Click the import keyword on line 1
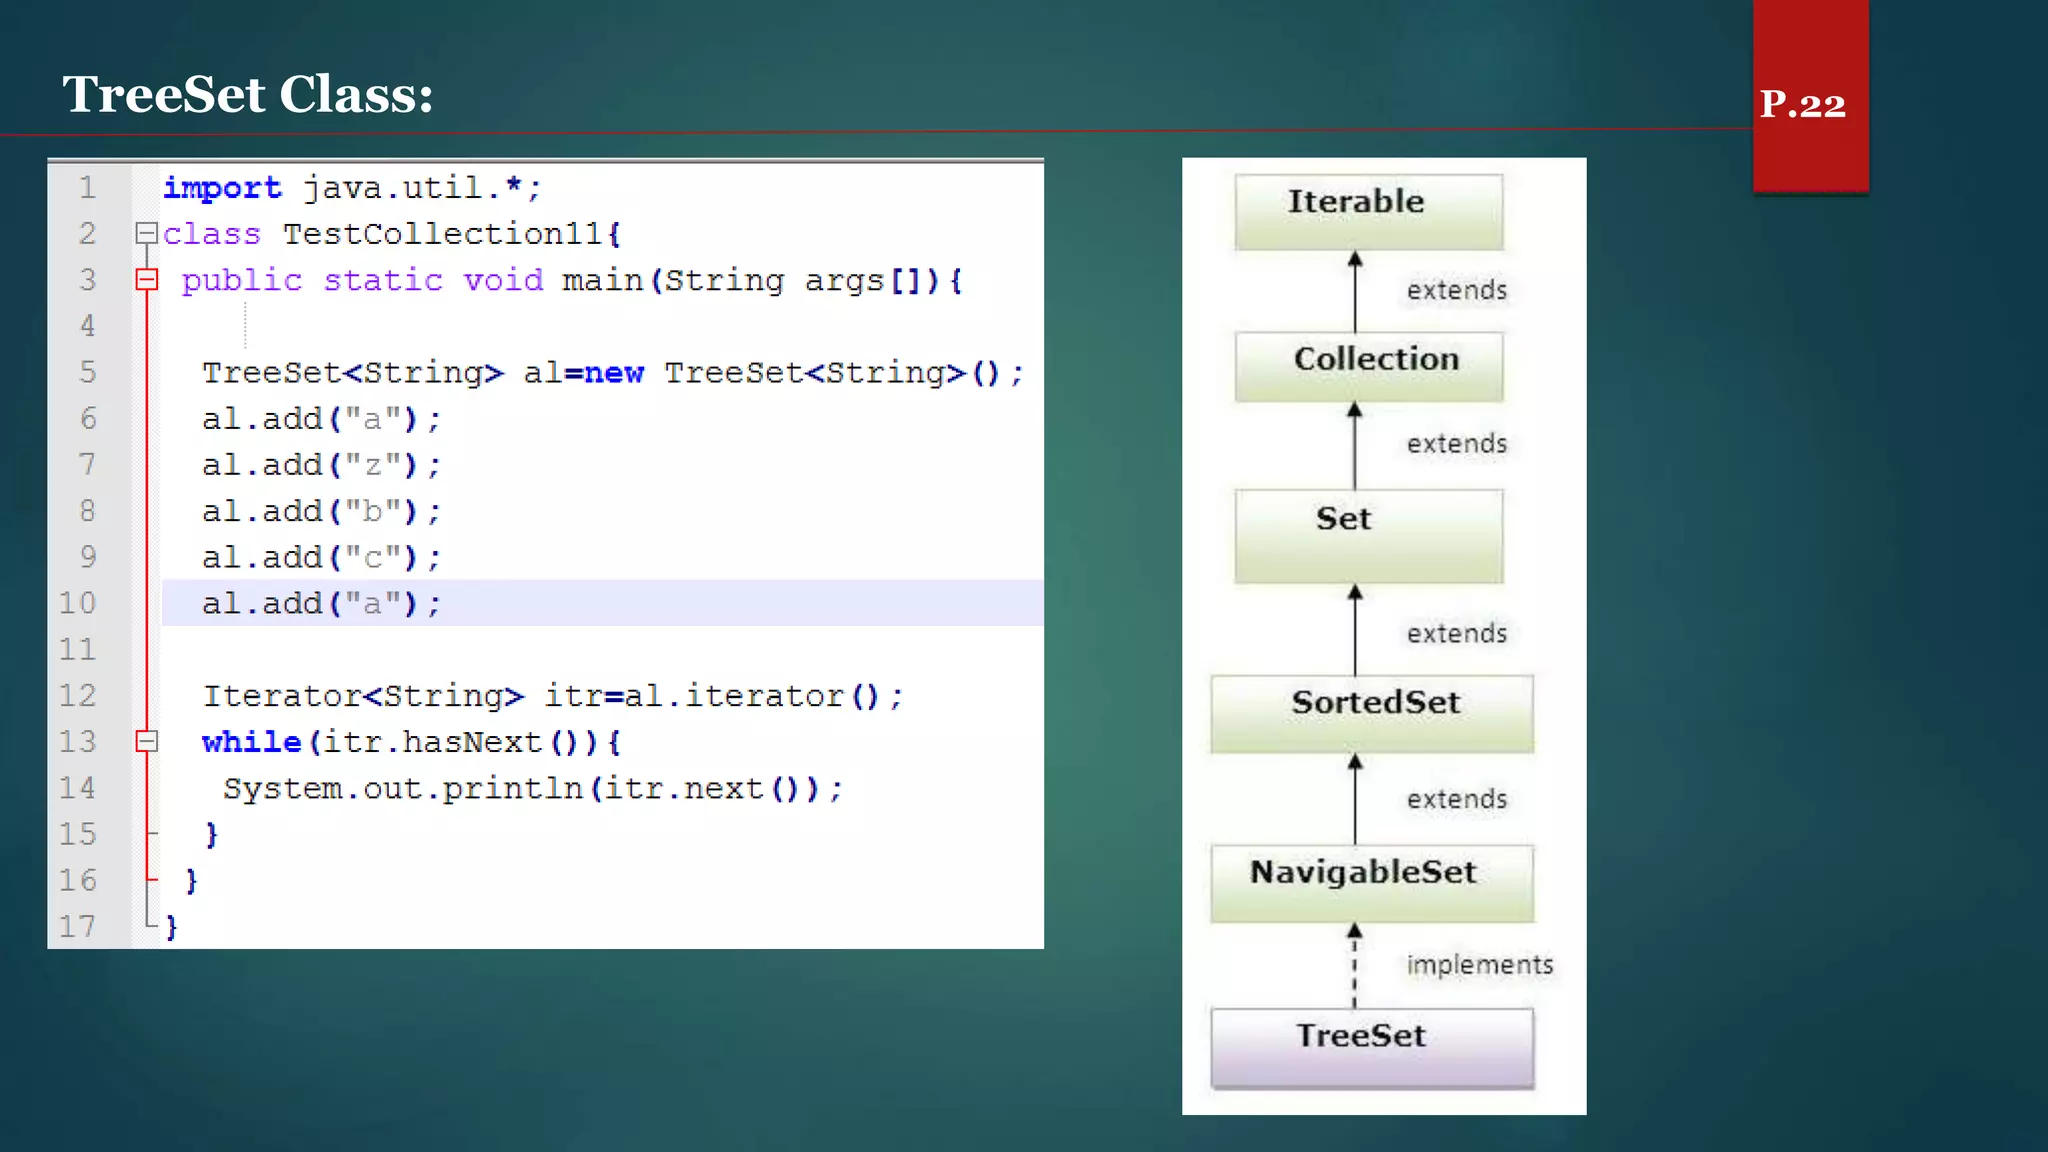 coord(222,188)
